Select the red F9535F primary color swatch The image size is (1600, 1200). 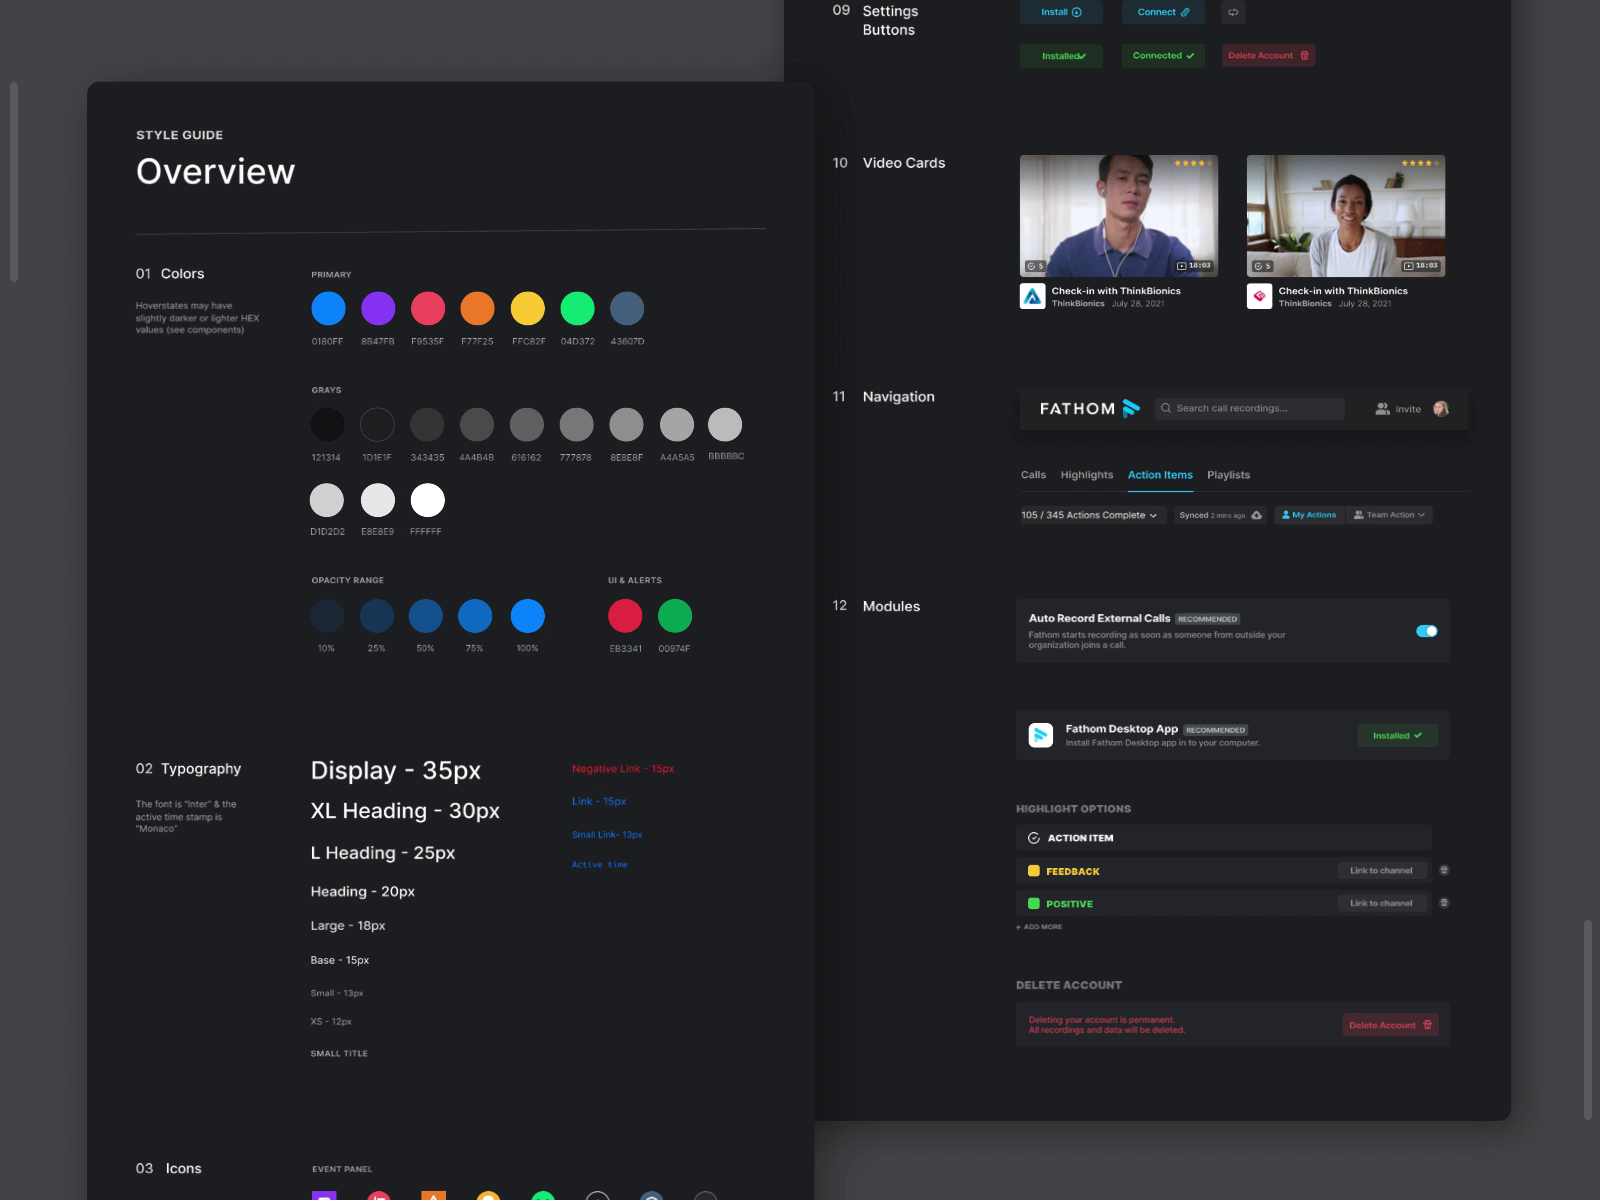click(428, 308)
